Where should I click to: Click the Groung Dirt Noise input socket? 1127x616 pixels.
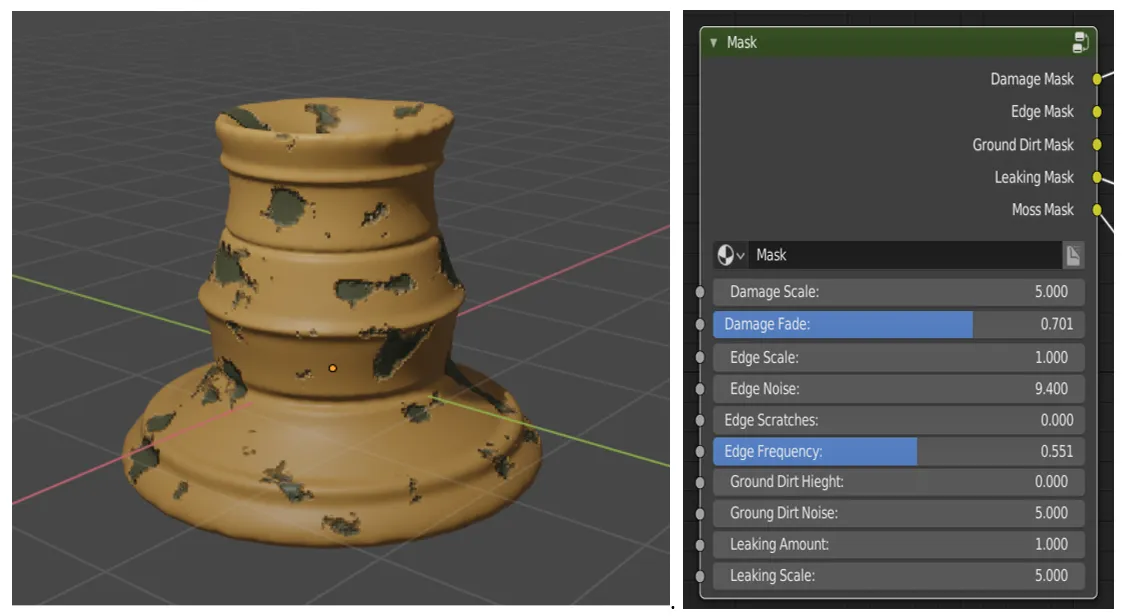click(x=700, y=513)
